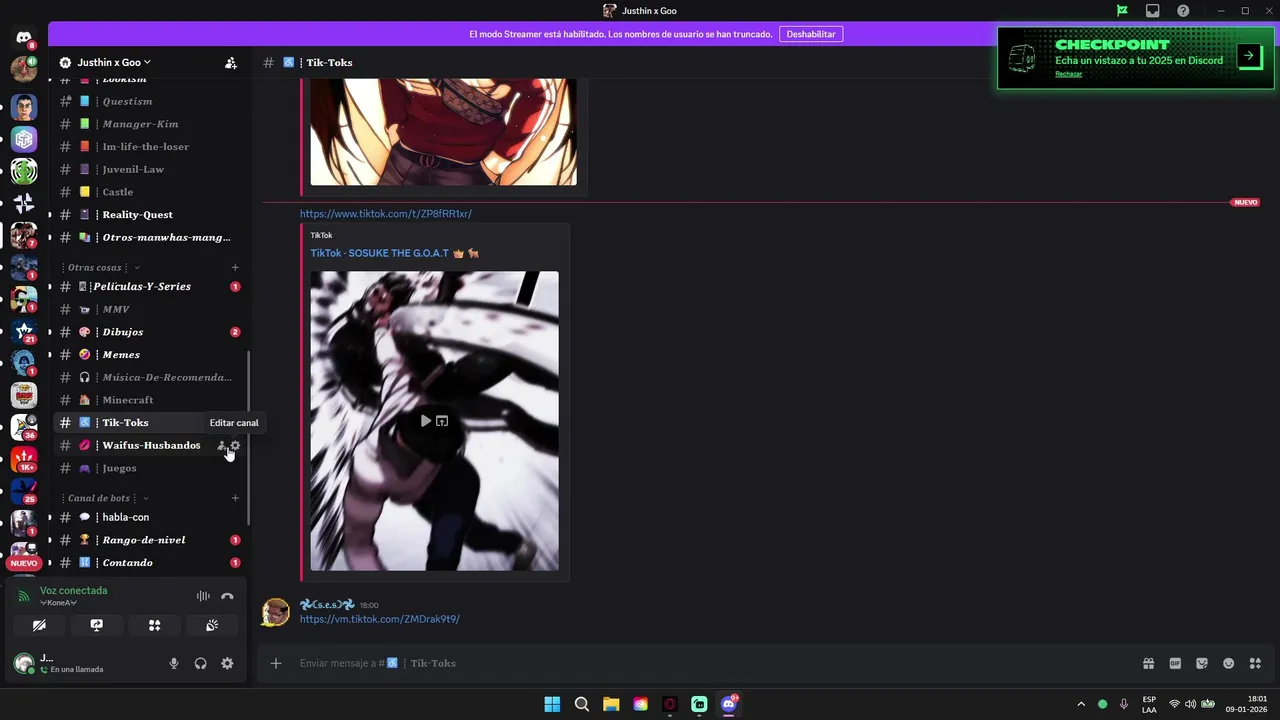Open the red-jacket artwork image at top

pyautogui.click(x=443, y=132)
